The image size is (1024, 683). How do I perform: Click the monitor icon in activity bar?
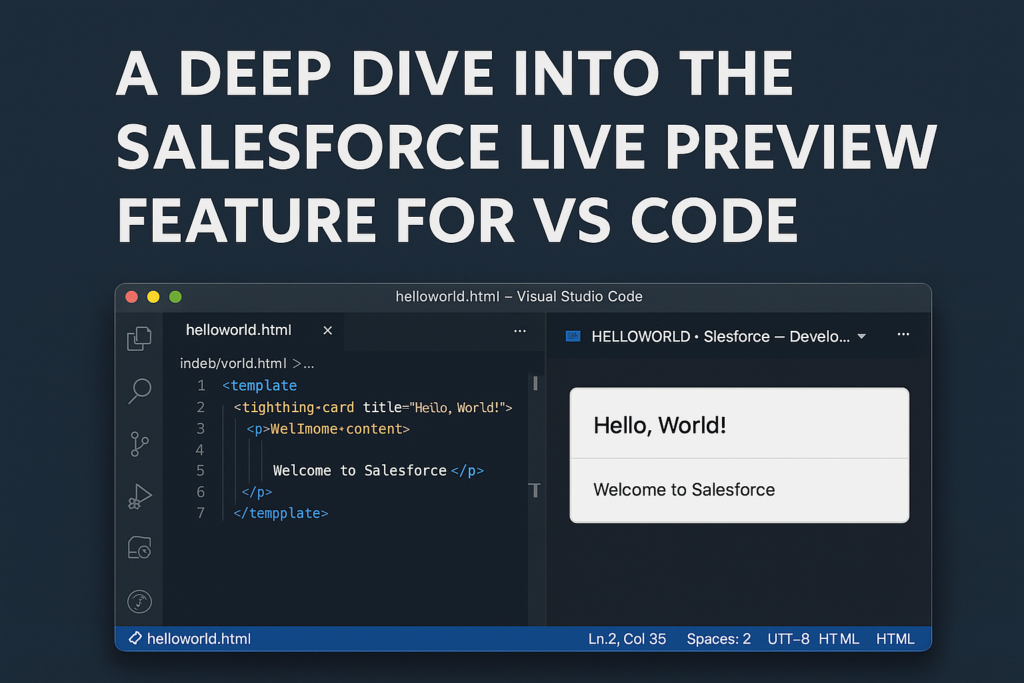[139, 548]
